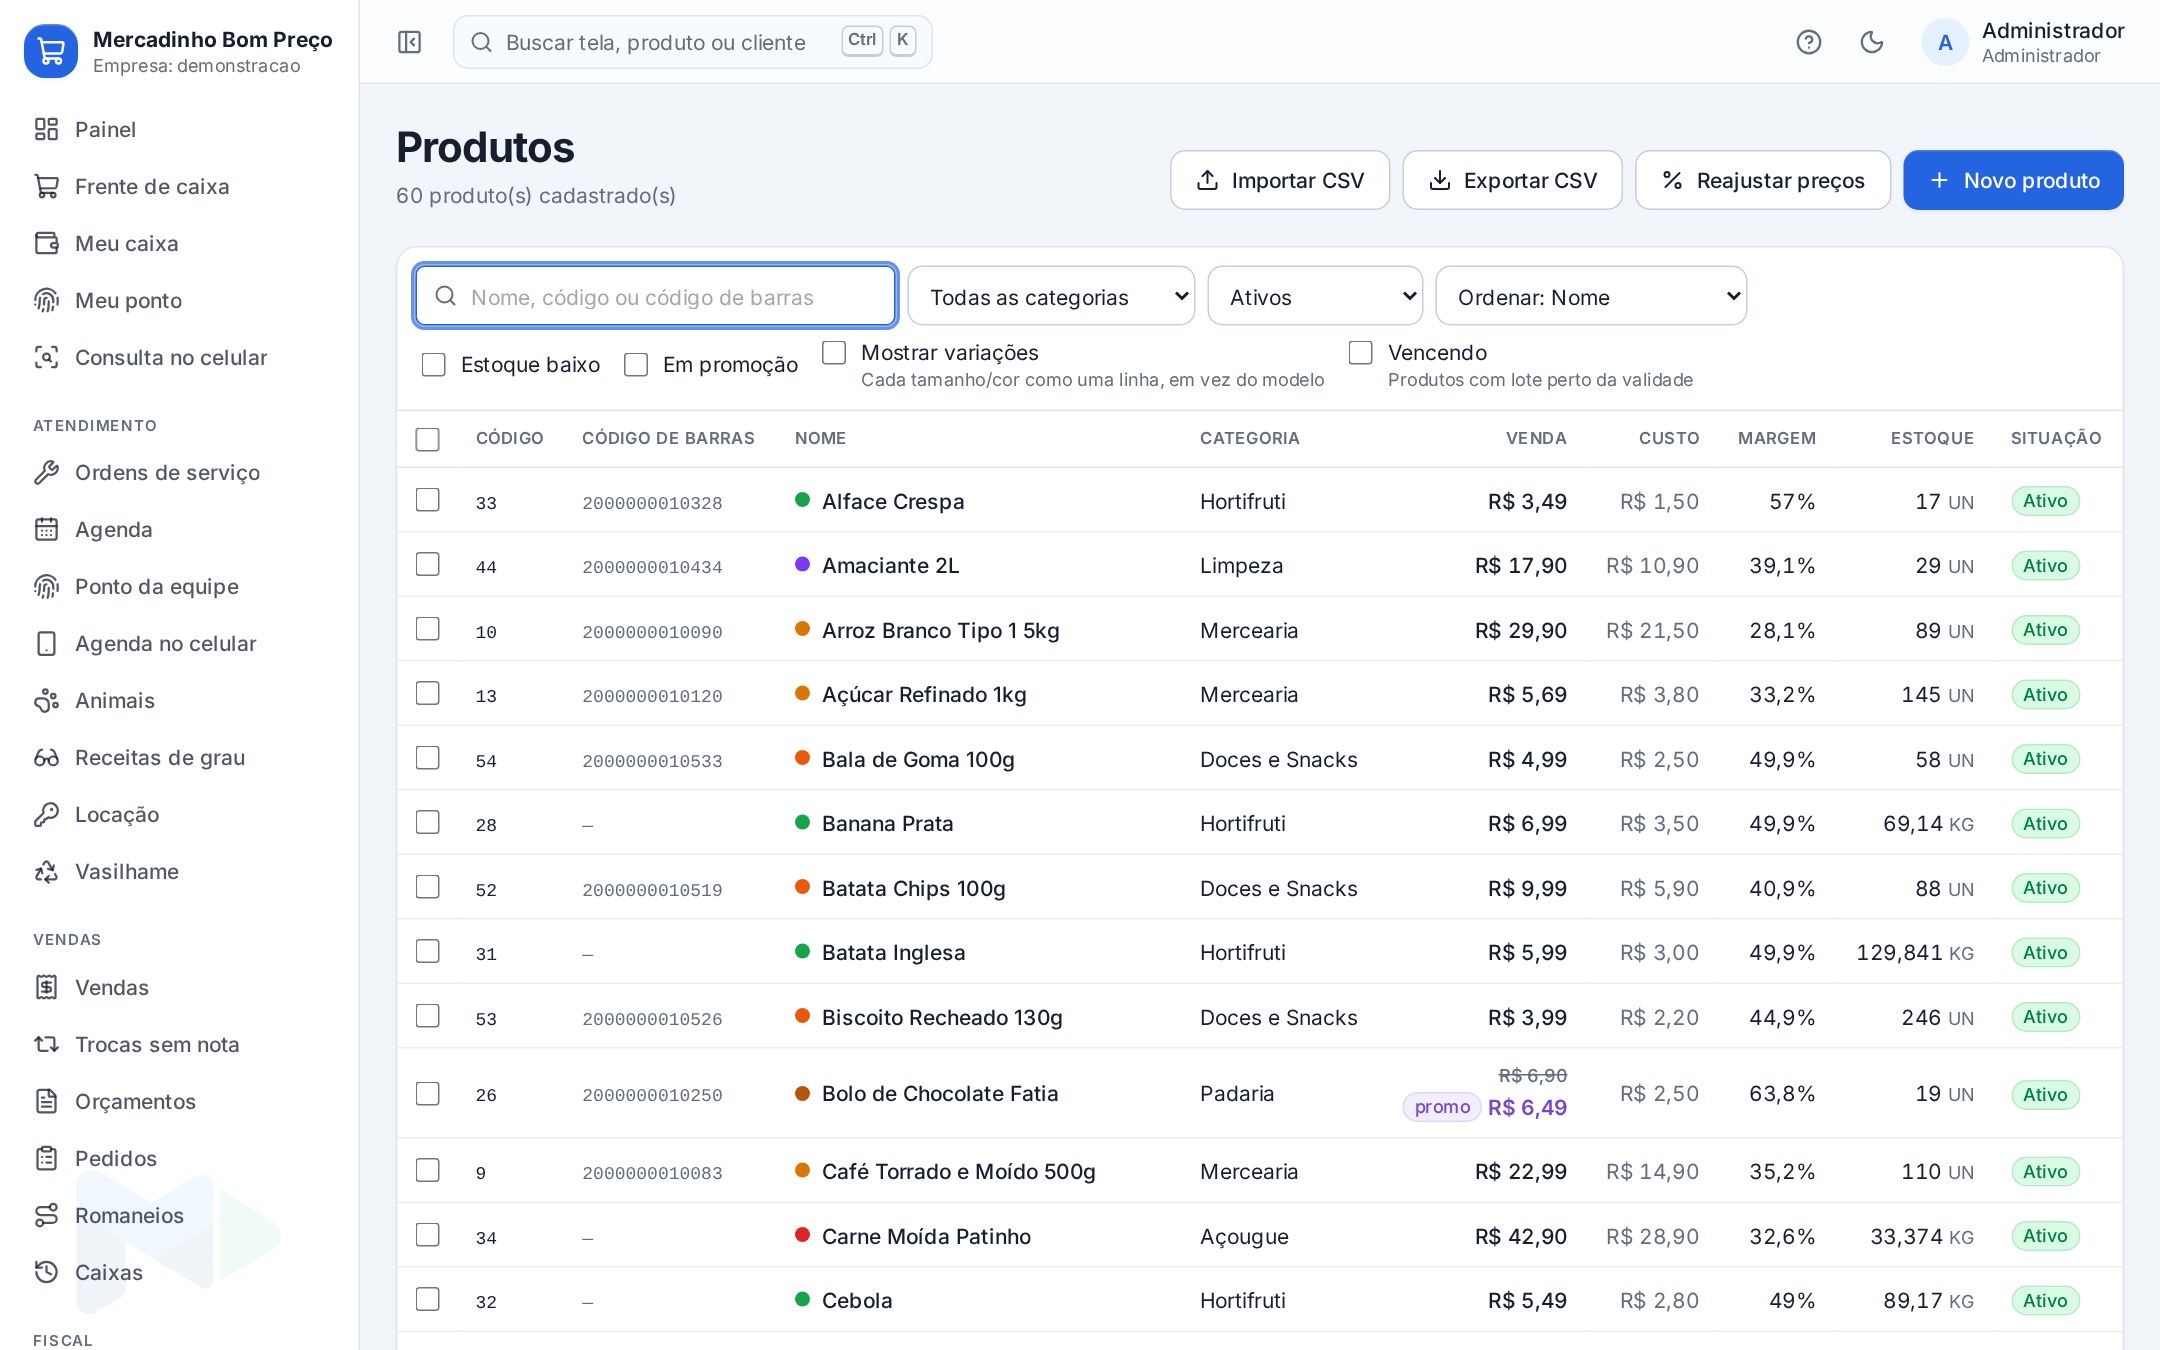Open Painel from the sidebar
Screen dimensions: 2160x1350
179,129
